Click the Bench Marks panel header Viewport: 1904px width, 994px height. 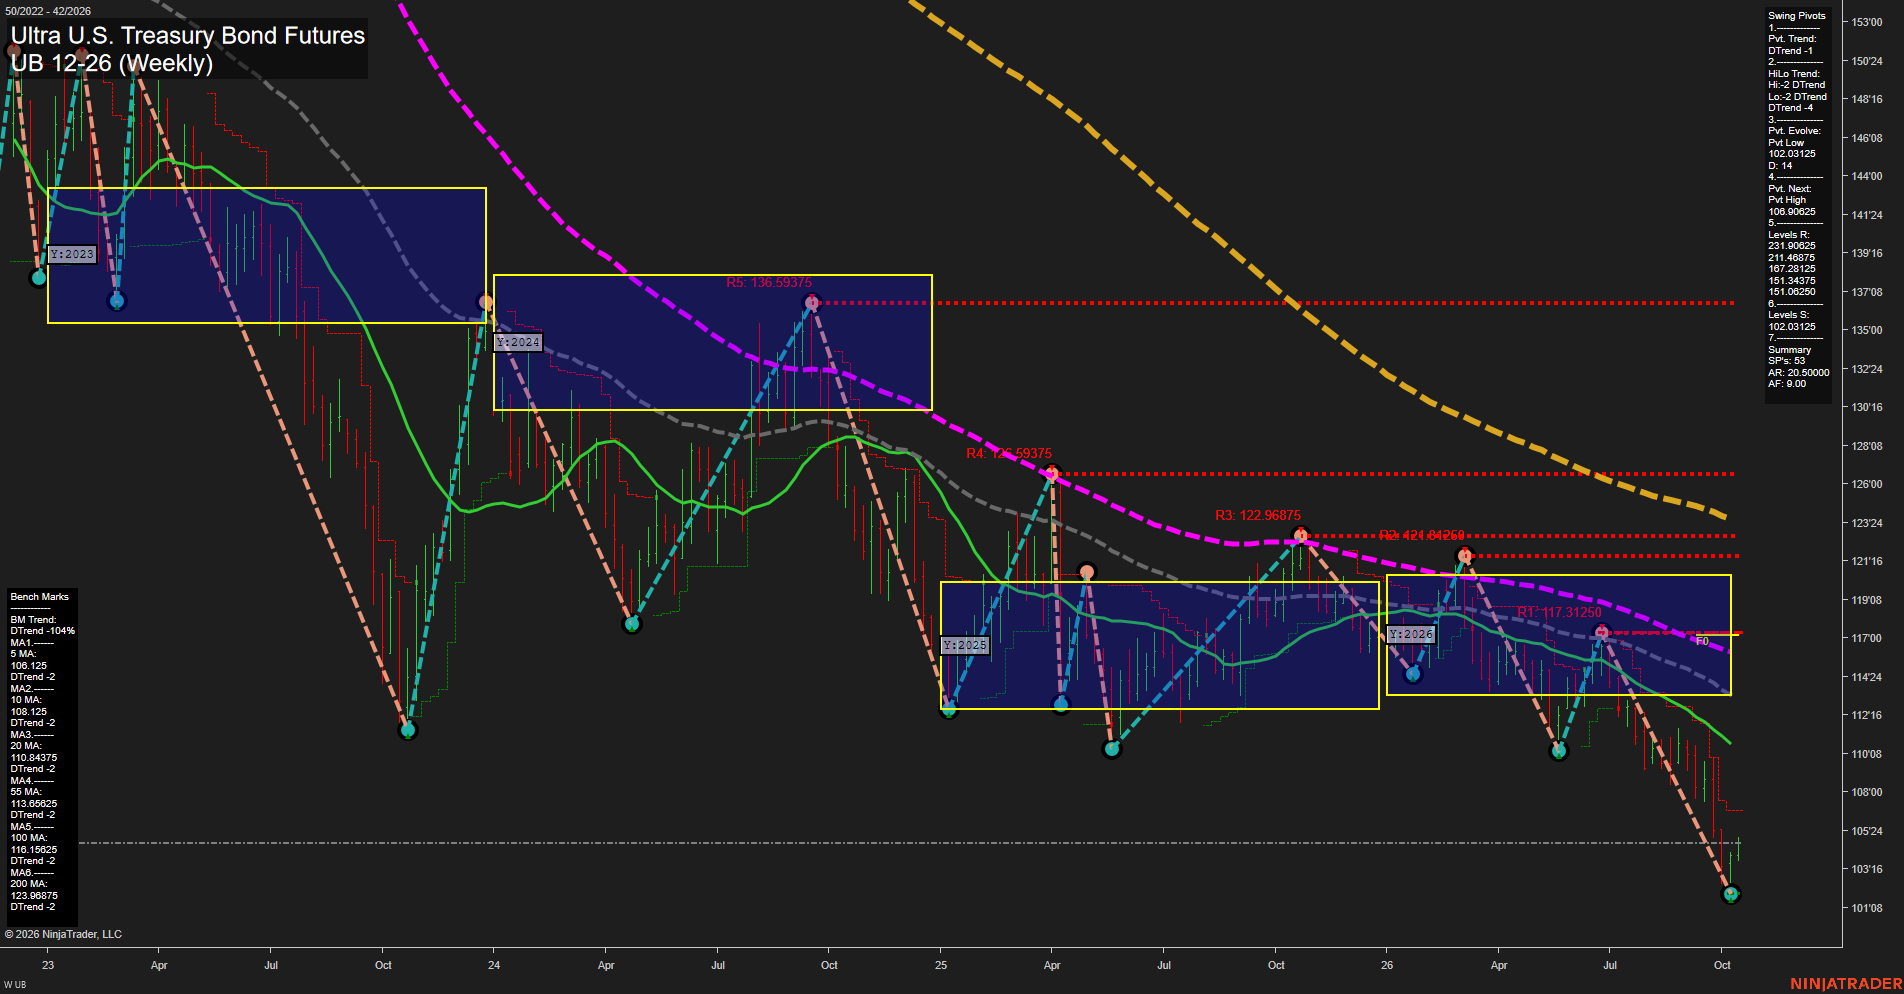(40, 597)
